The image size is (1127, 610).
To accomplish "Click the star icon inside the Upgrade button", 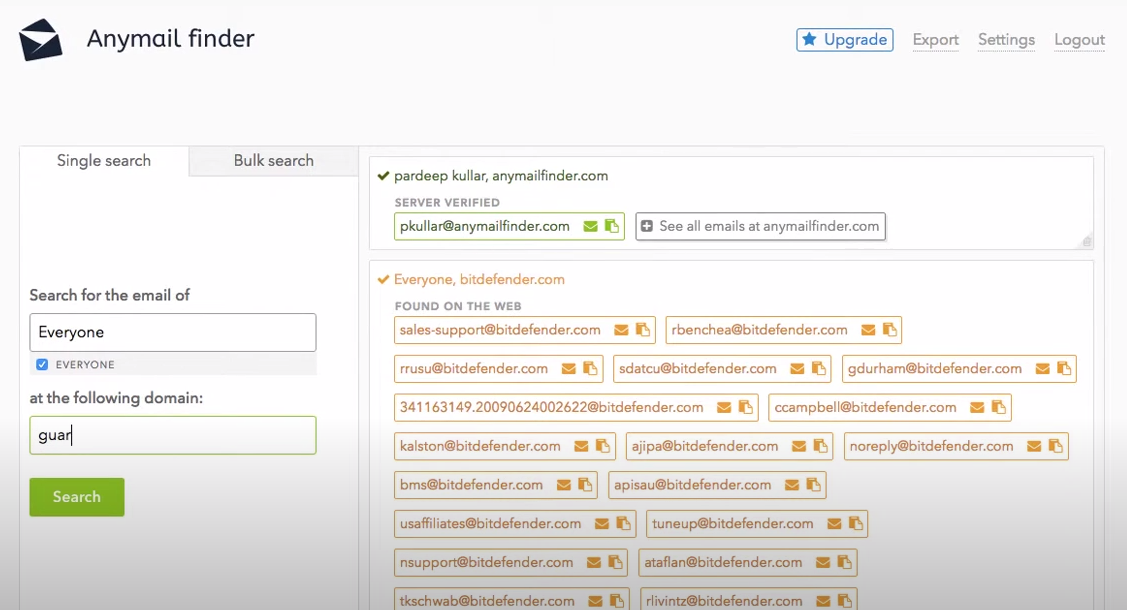I will tap(809, 40).
